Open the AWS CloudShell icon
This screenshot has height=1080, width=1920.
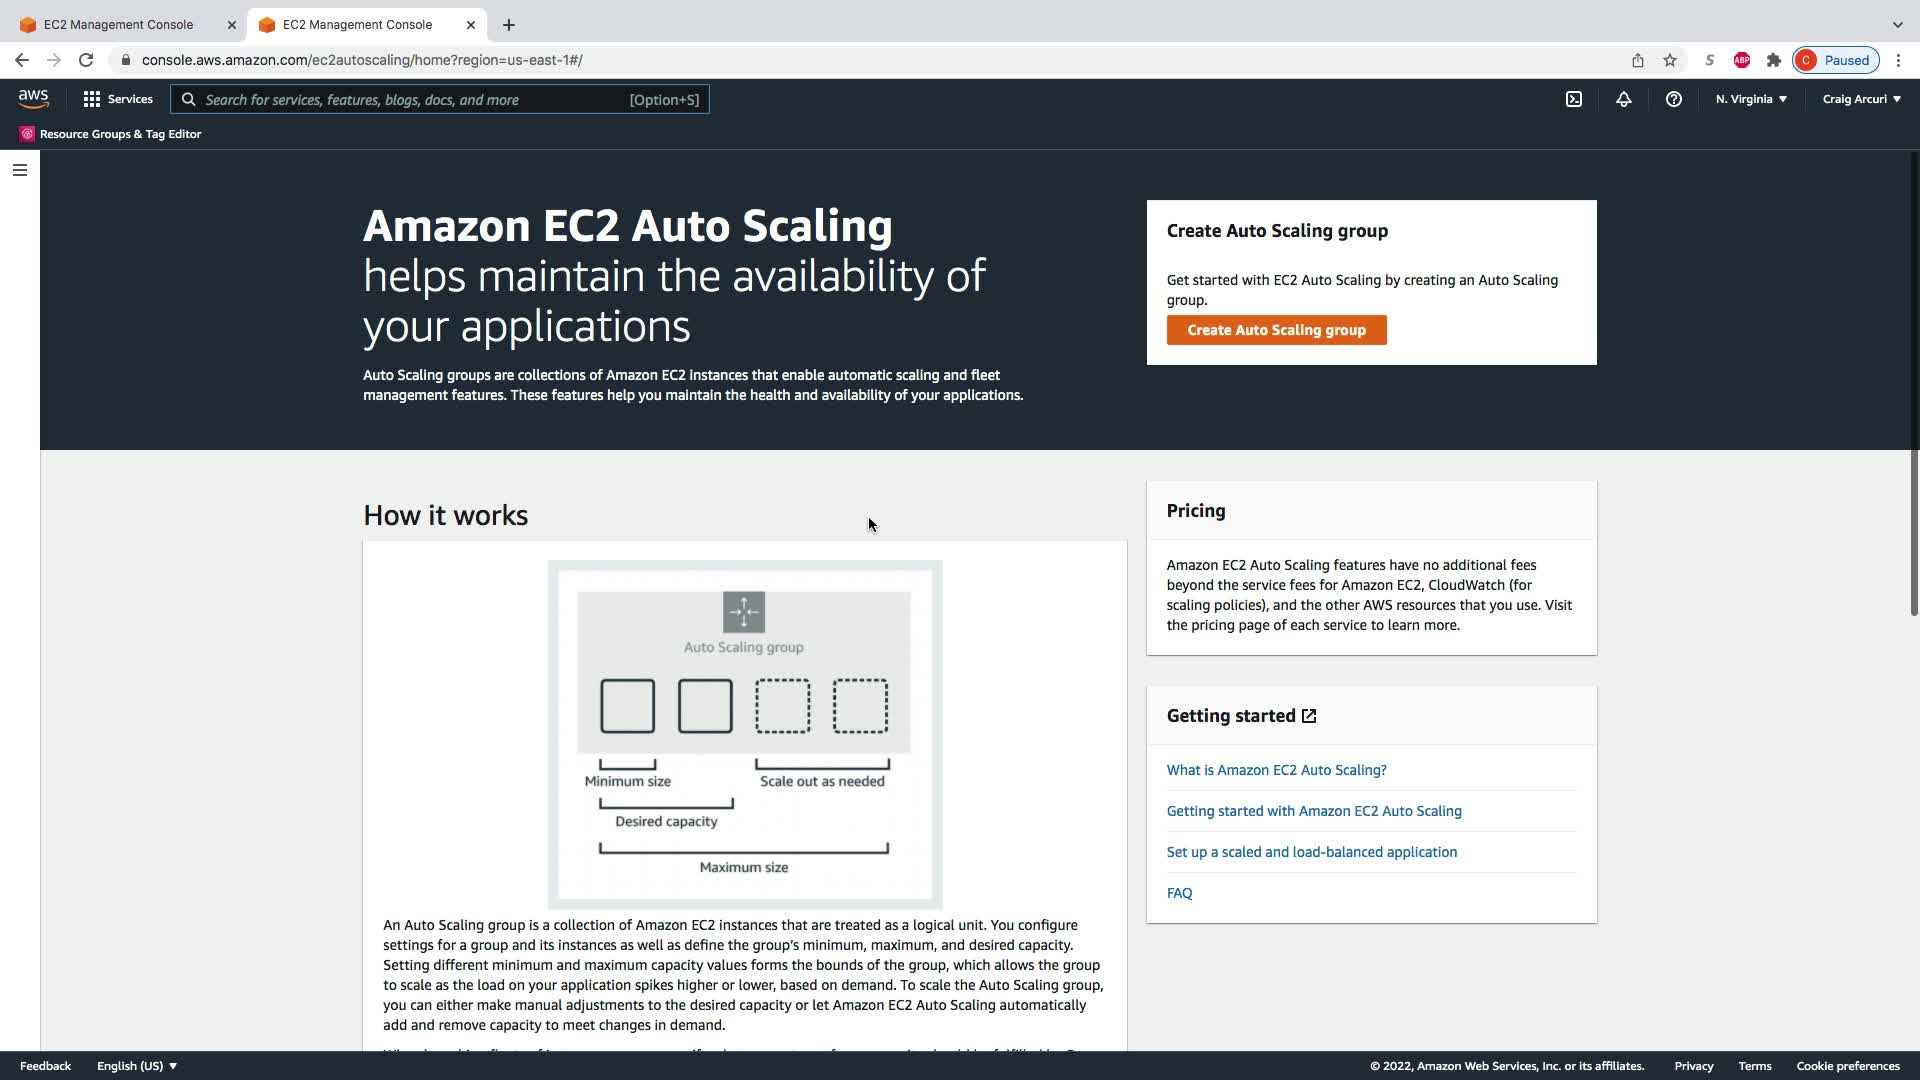tap(1574, 99)
